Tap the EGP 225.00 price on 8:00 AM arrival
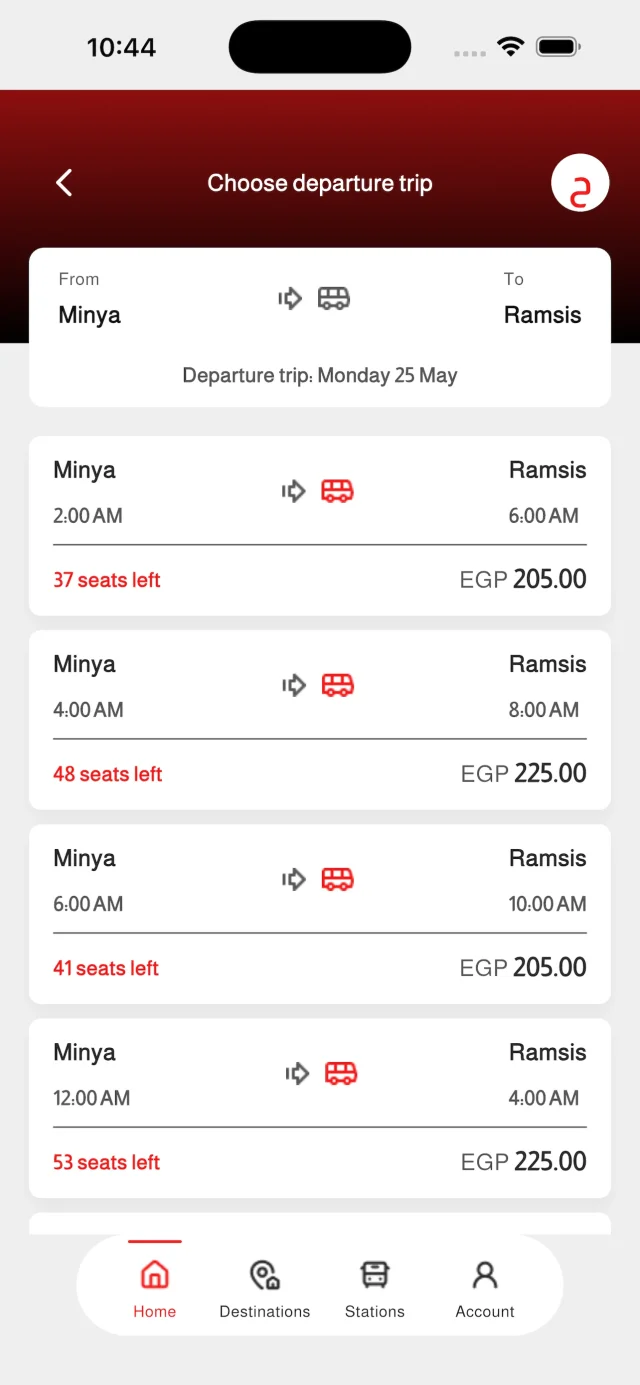The height and width of the screenshot is (1385, 640). (524, 773)
